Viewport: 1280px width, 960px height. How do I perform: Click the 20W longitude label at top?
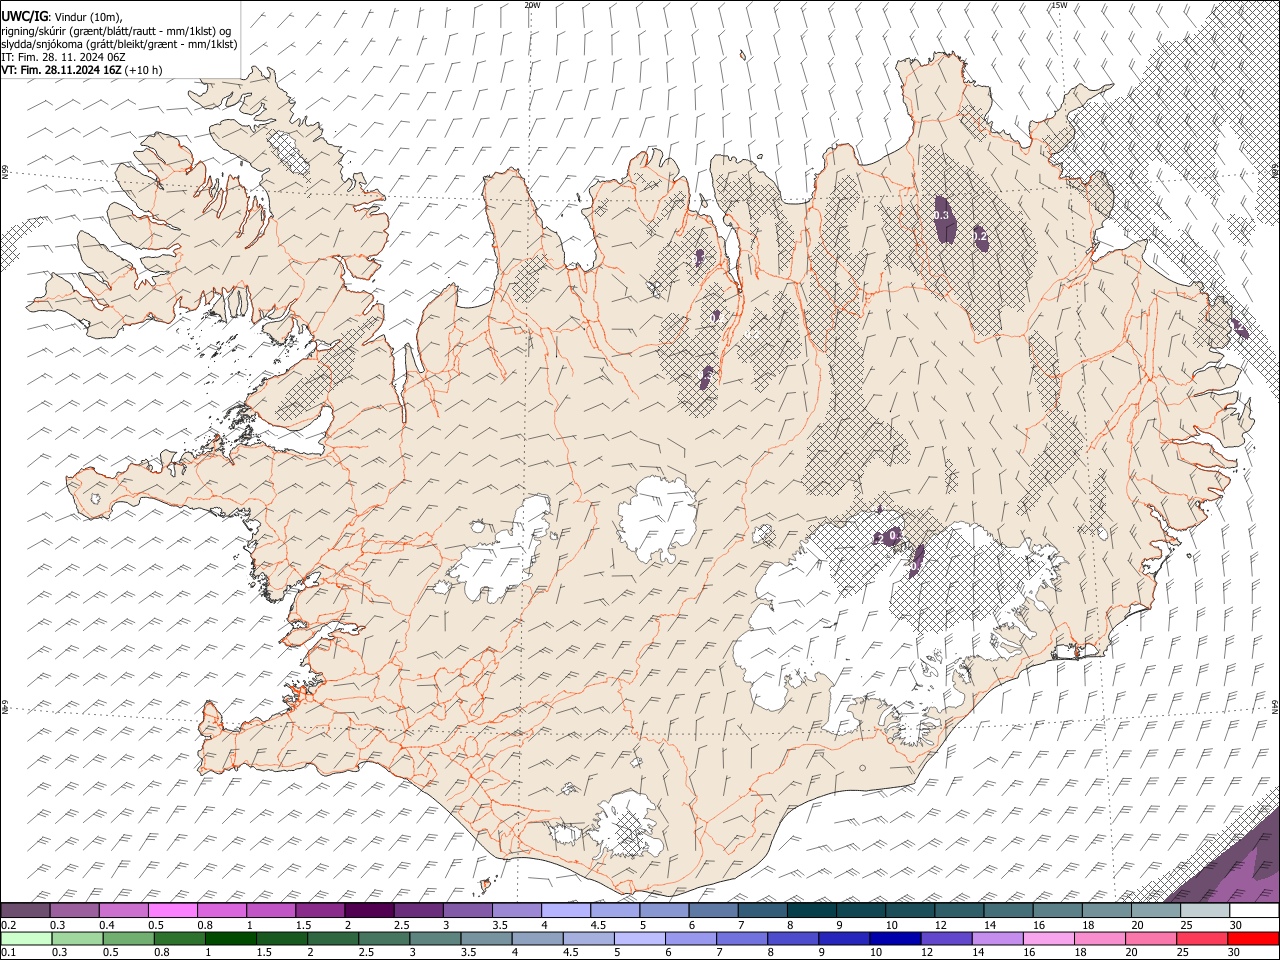pyautogui.click(x=532, y=5)
